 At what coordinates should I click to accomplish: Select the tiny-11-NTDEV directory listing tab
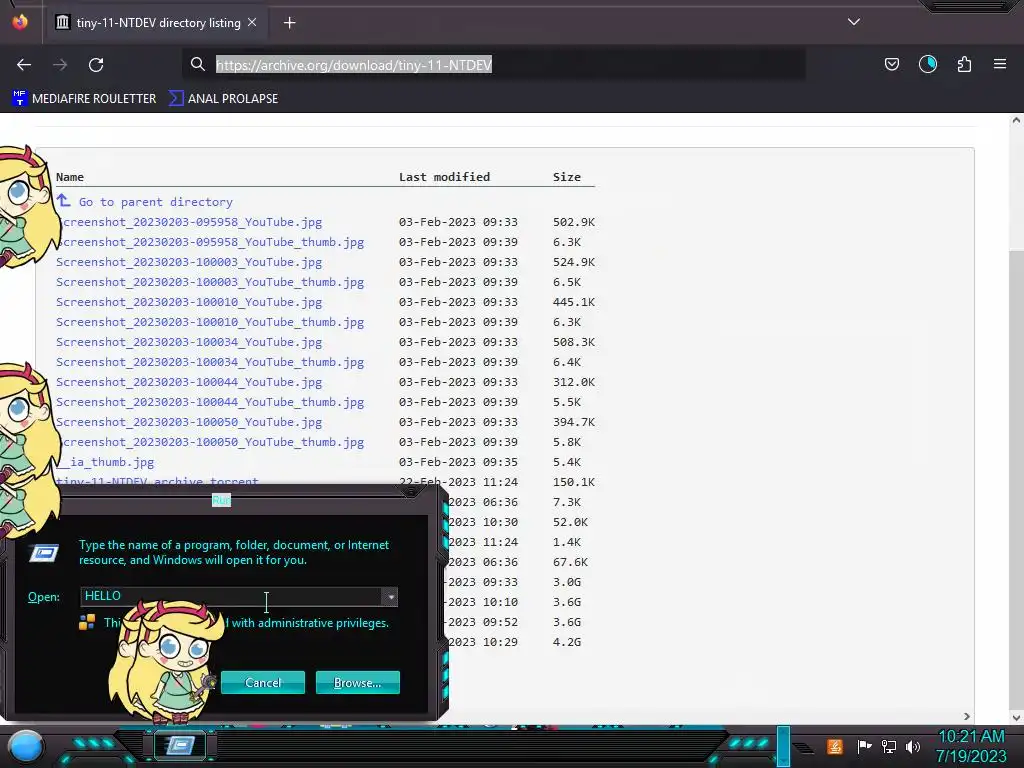(x=157, y=23)
